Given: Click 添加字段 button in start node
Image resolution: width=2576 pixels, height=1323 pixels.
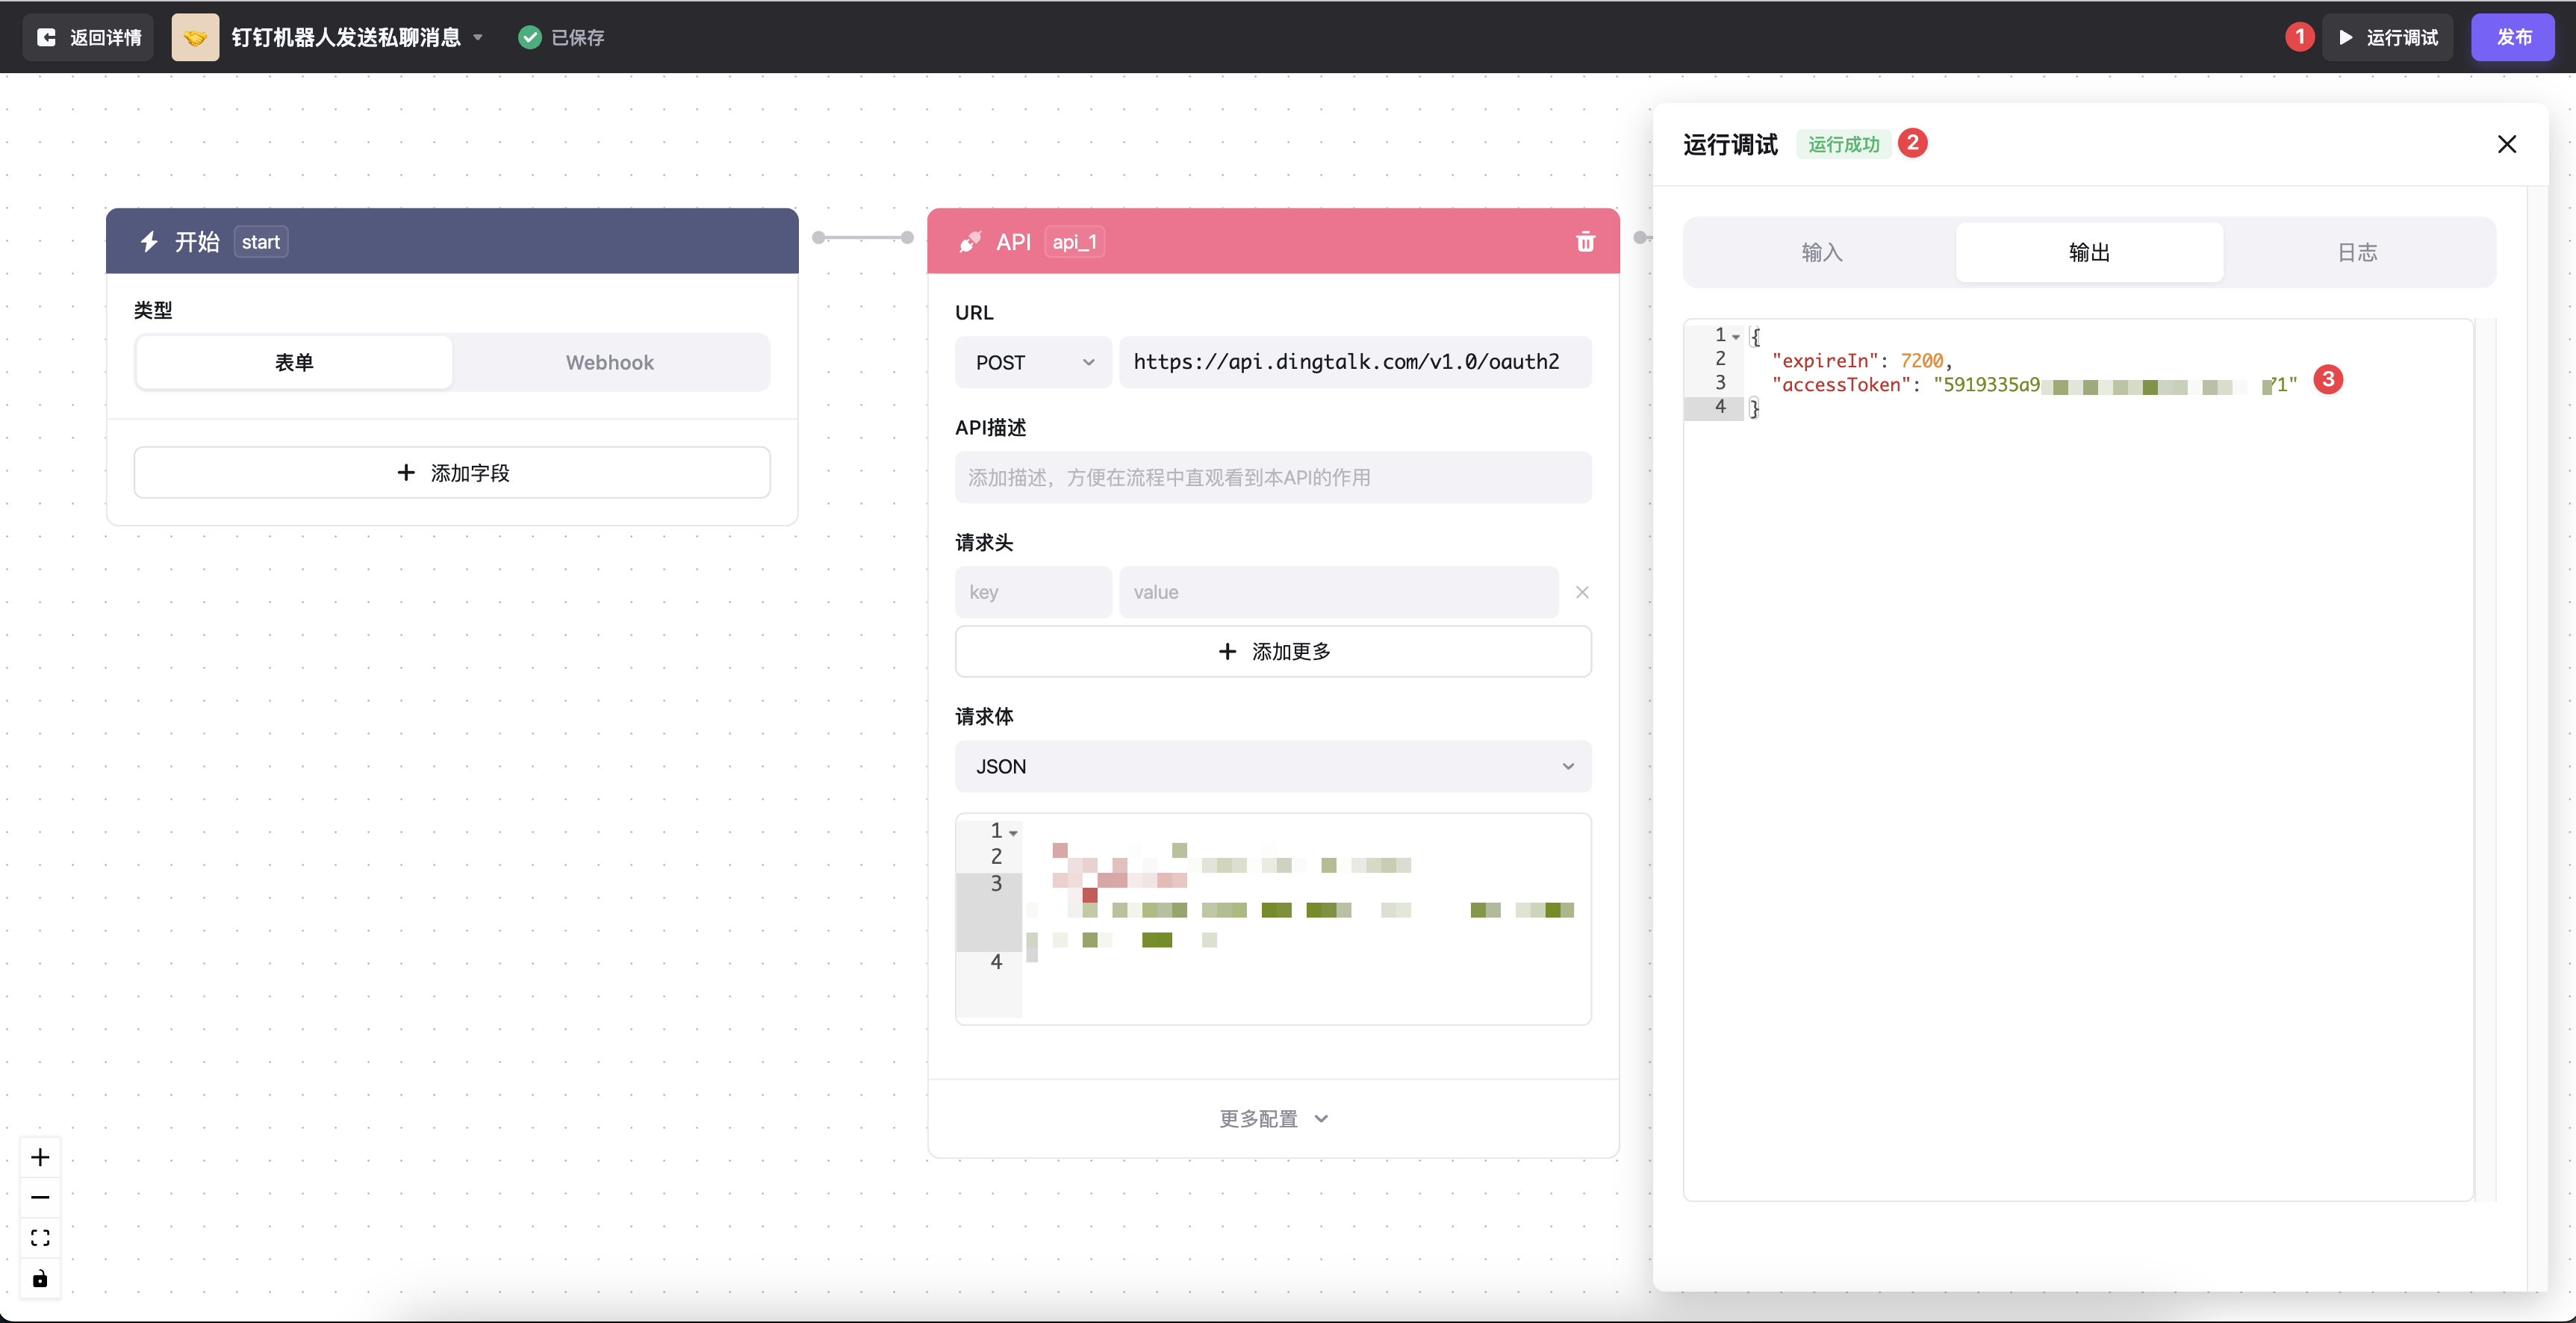Looking at the screenshot, I should point(452,472).
